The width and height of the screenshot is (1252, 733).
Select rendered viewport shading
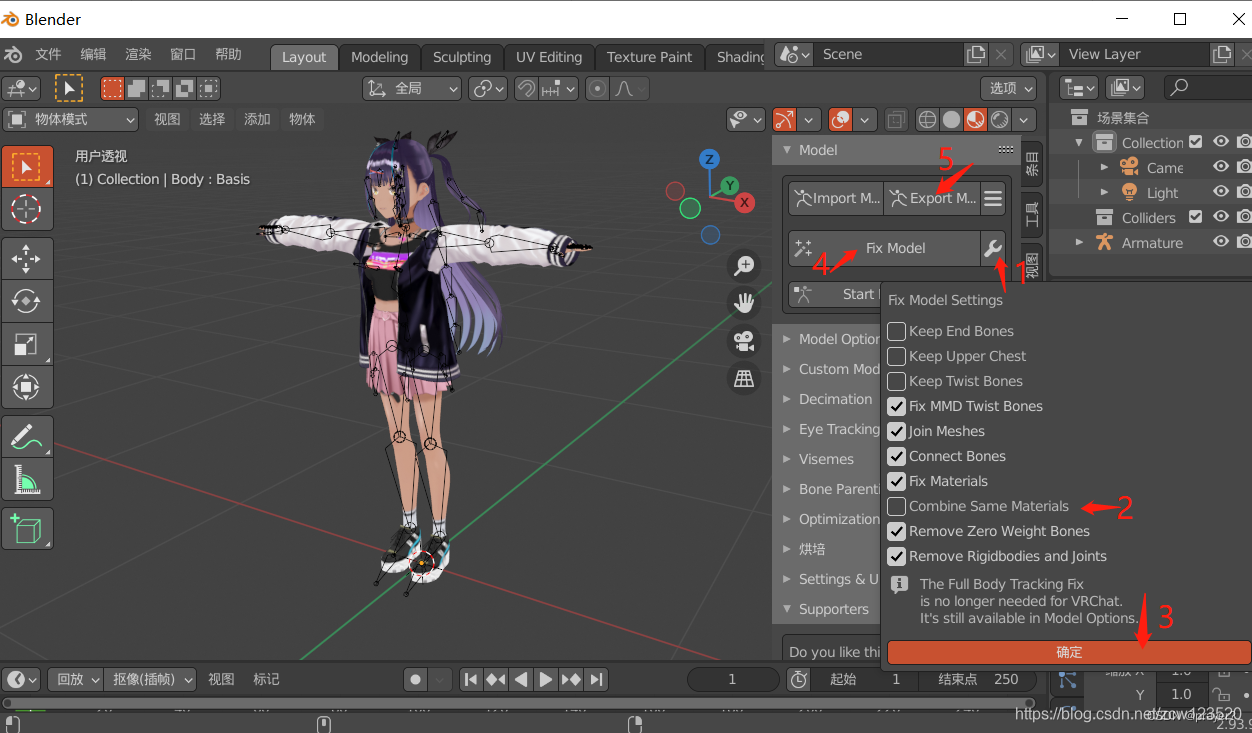[998, 120]
